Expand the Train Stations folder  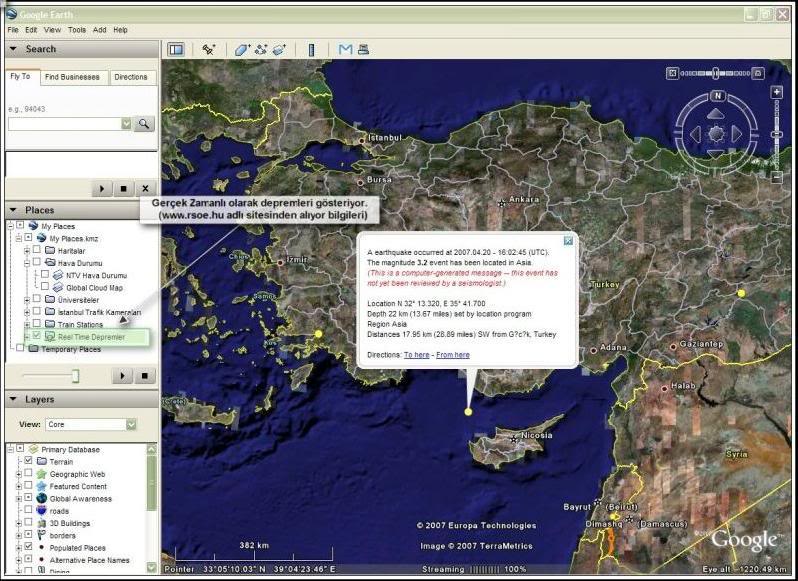pyautogui.click(x=27, y=325)
